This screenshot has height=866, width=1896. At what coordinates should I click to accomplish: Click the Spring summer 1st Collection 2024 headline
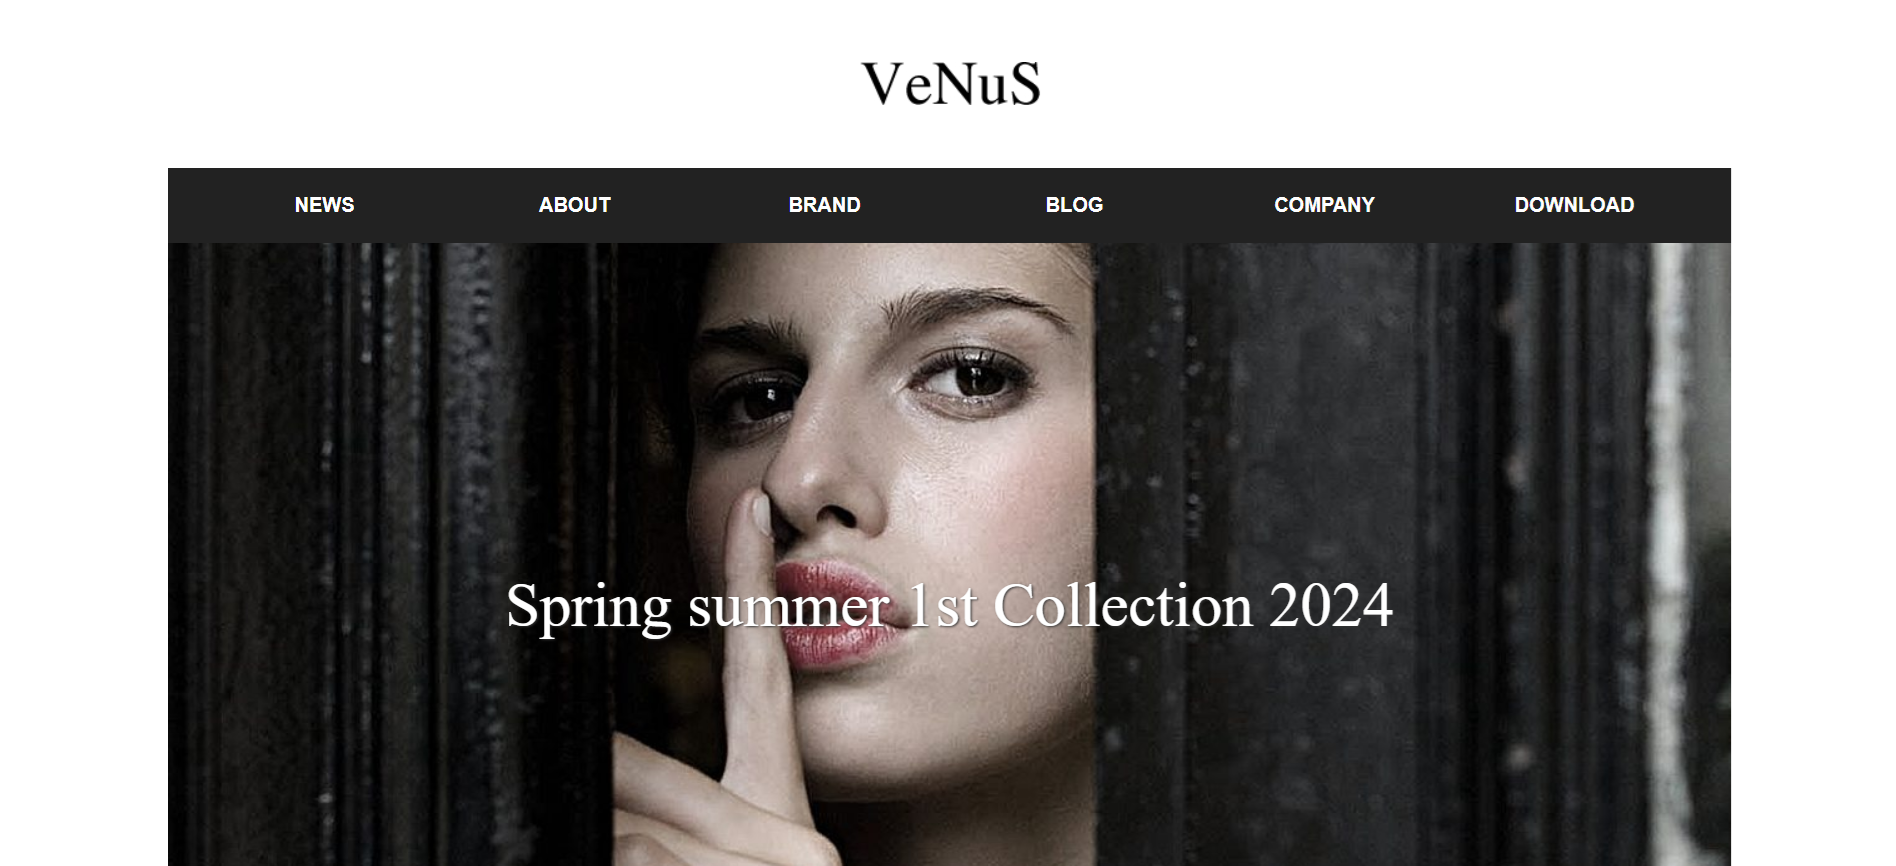[949, 606]
